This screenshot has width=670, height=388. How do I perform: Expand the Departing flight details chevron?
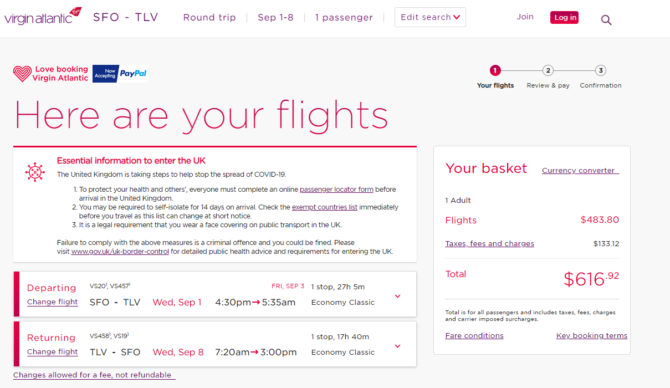(397, 296)
